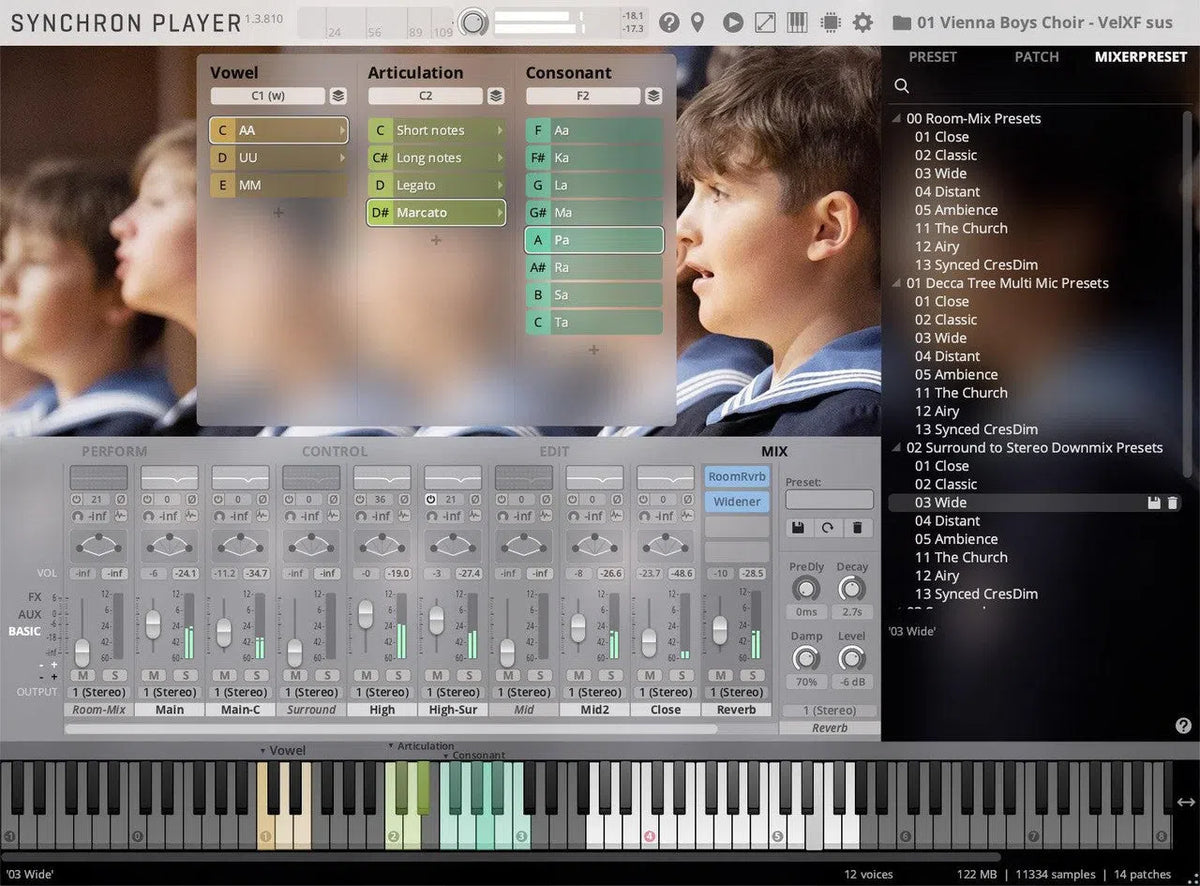Solo the High mixer channel
The height and width of the screenshot is (886, 1200).
point(398,675)
